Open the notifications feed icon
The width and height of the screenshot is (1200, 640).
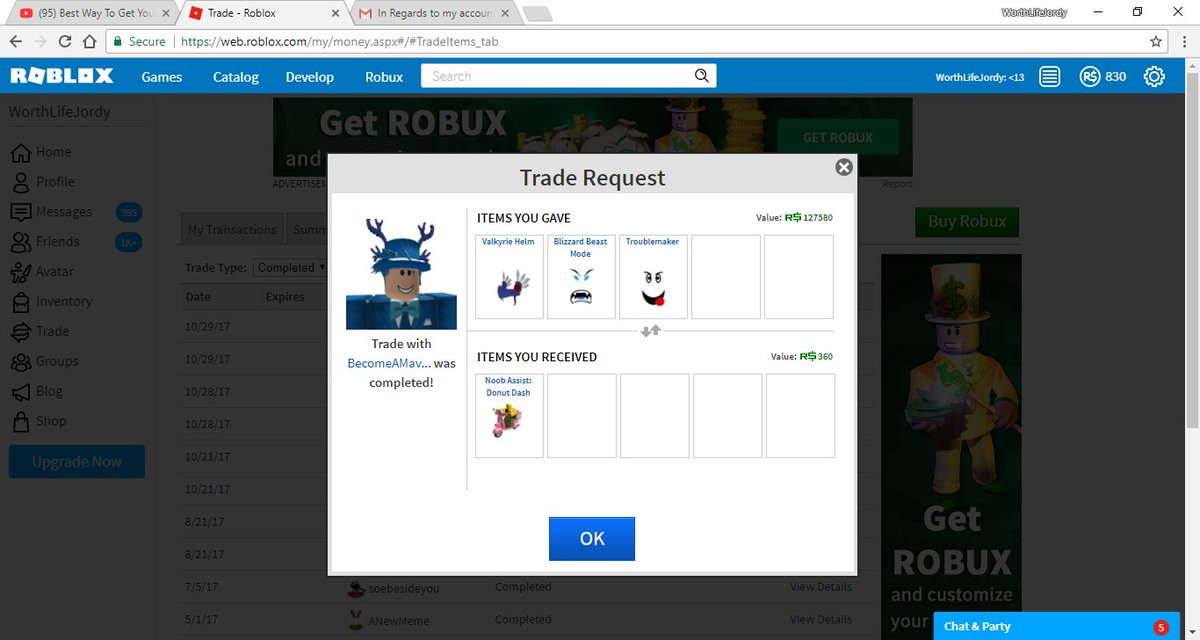click(x=1049, y=77)
